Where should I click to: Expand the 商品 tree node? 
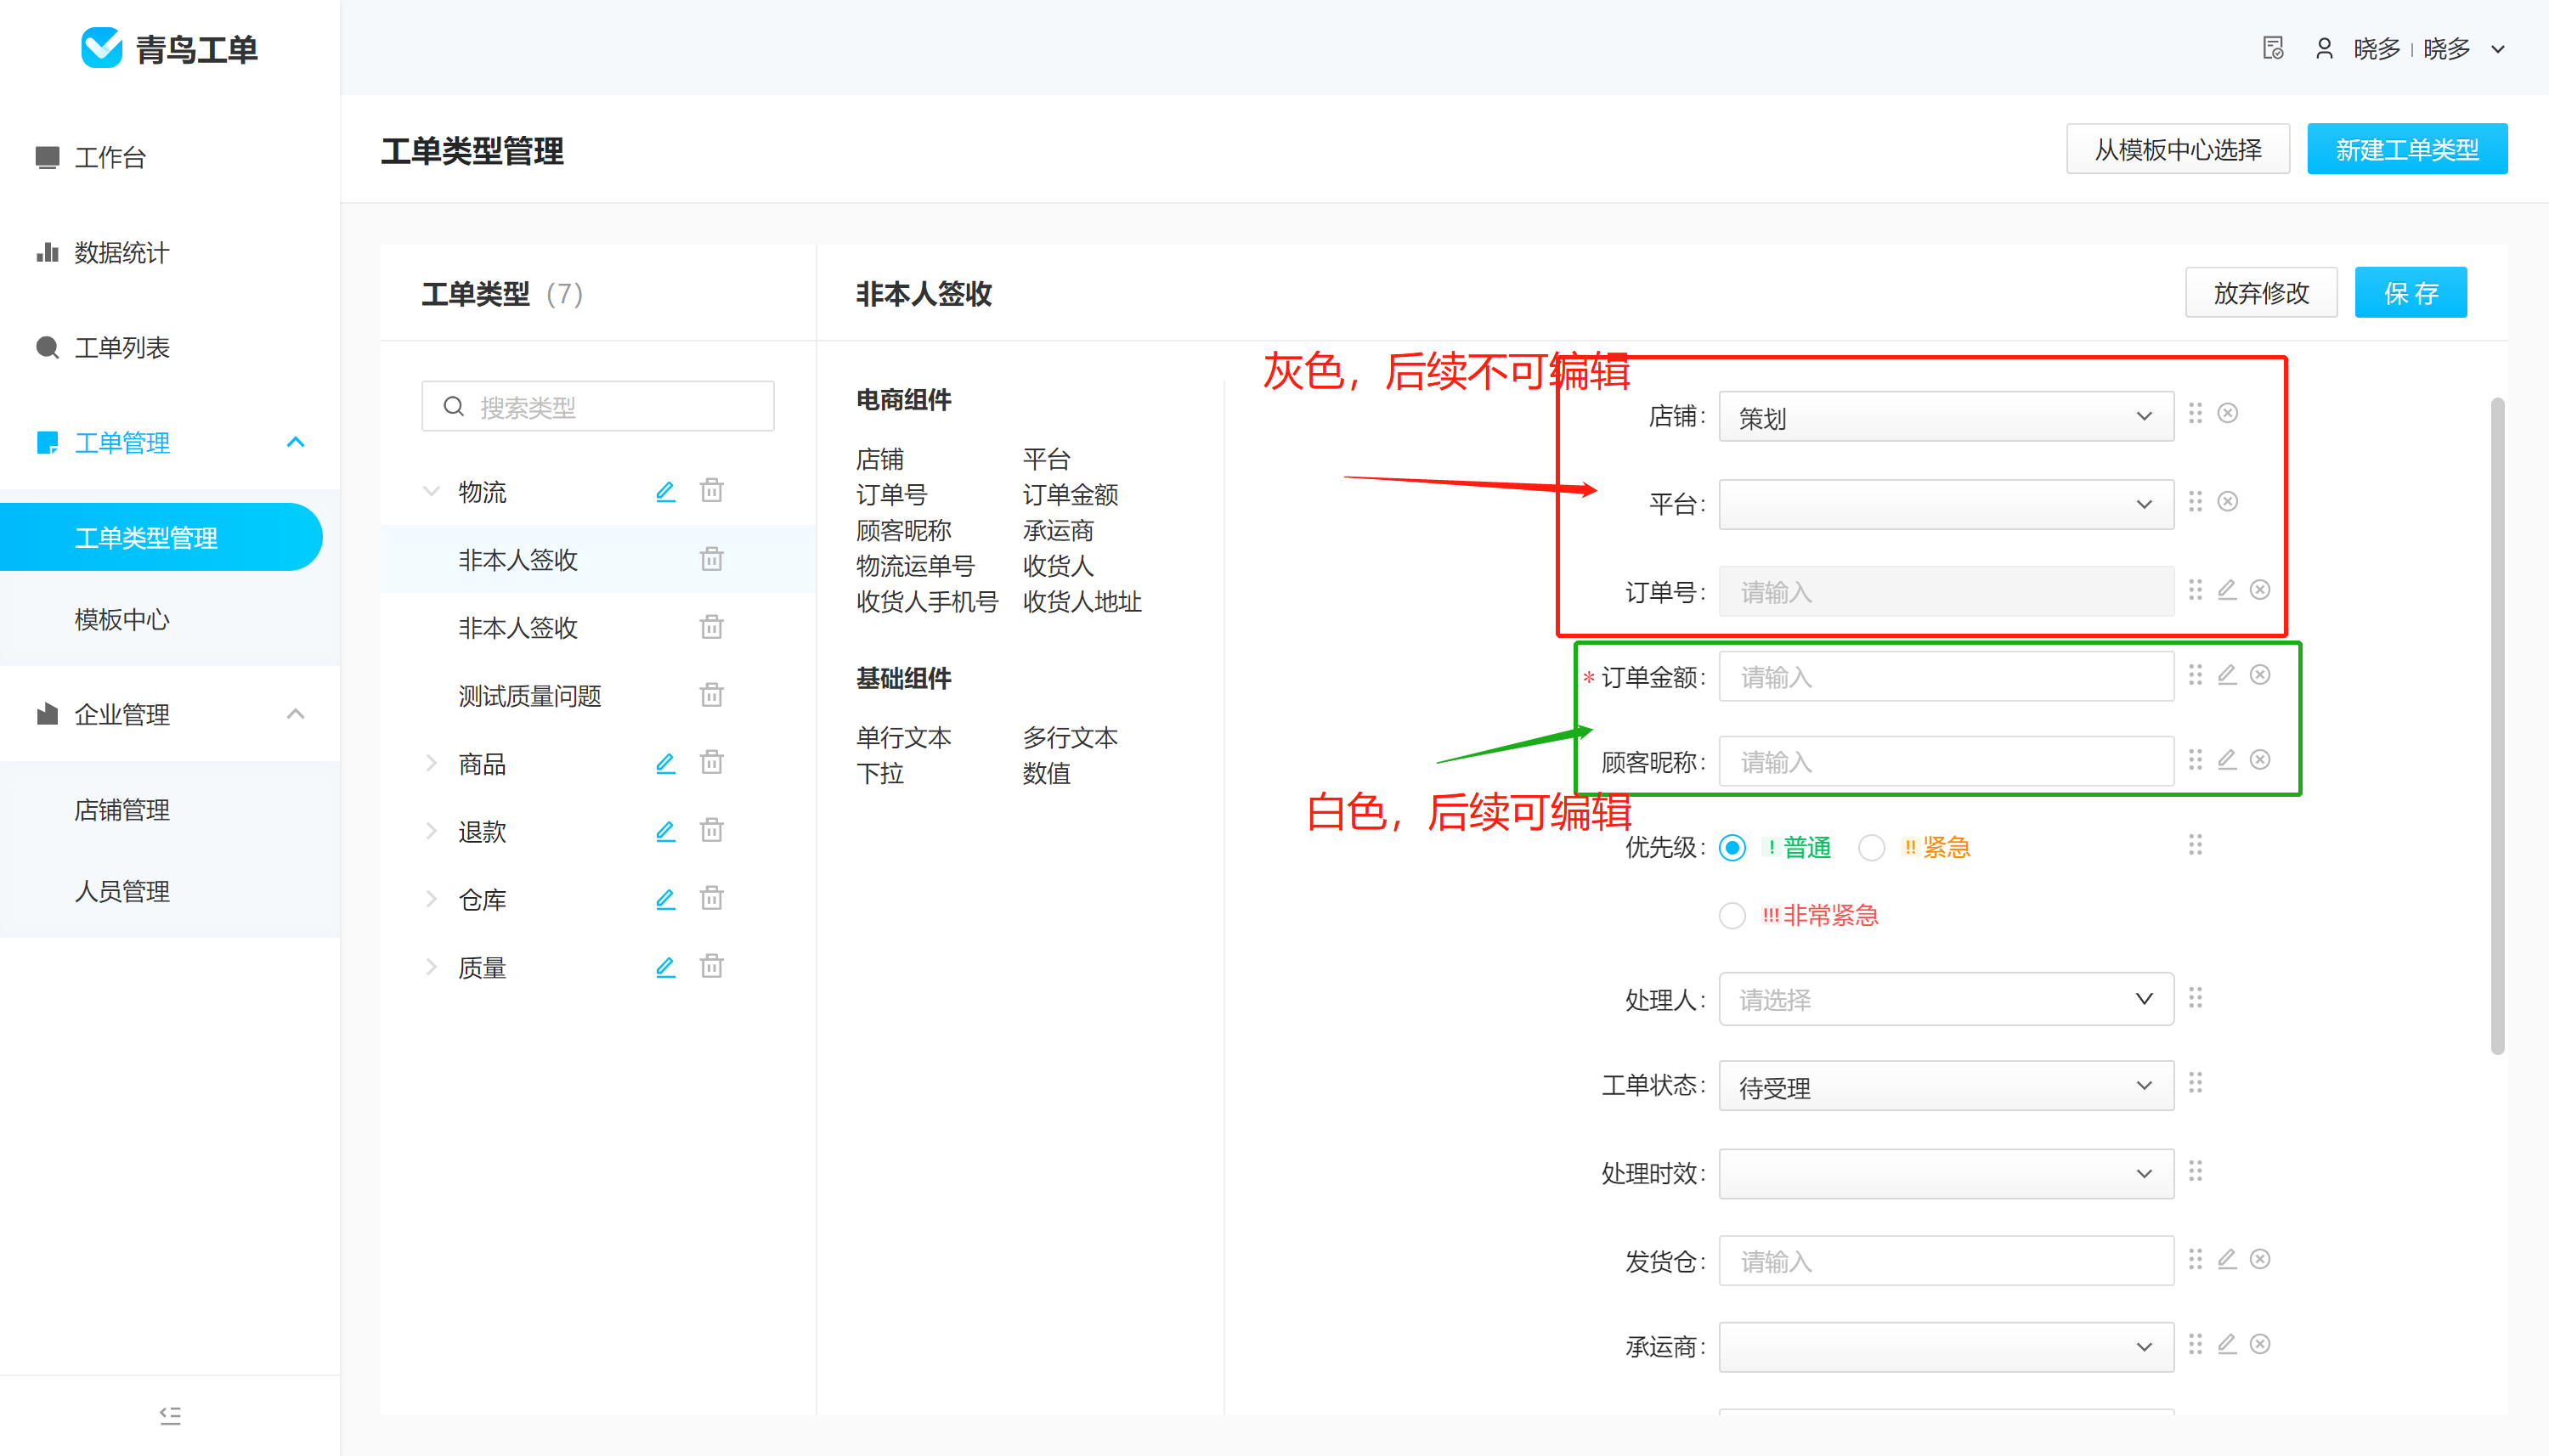click(431, 764)
